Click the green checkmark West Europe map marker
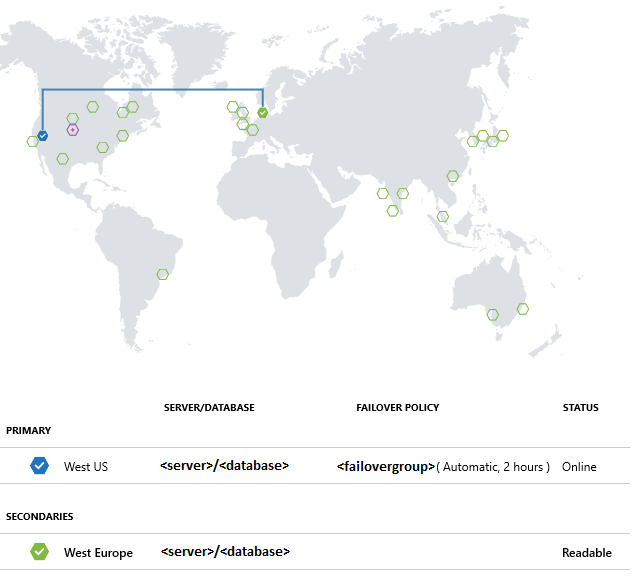The image size is (638, 578). pos(262,113)
